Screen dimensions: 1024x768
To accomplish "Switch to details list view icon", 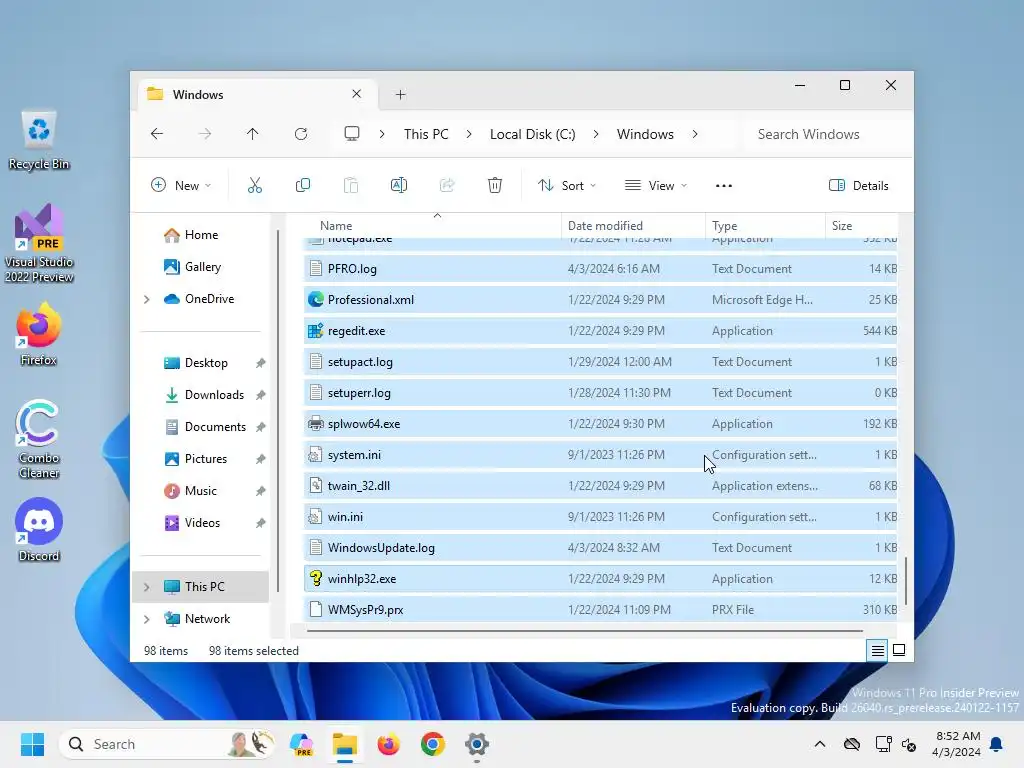I will (877, 650).
